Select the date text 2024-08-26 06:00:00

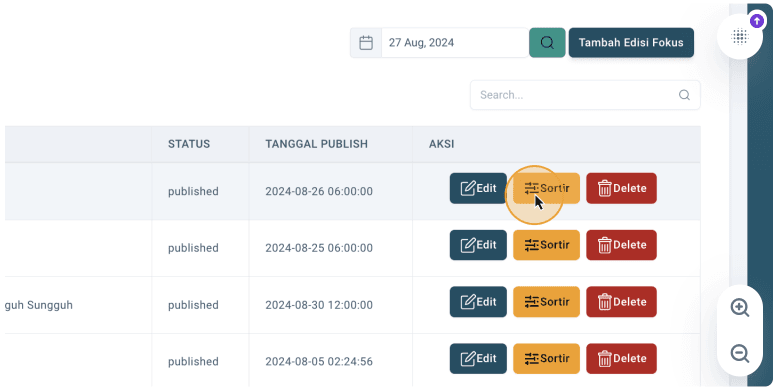click(319, 192)
